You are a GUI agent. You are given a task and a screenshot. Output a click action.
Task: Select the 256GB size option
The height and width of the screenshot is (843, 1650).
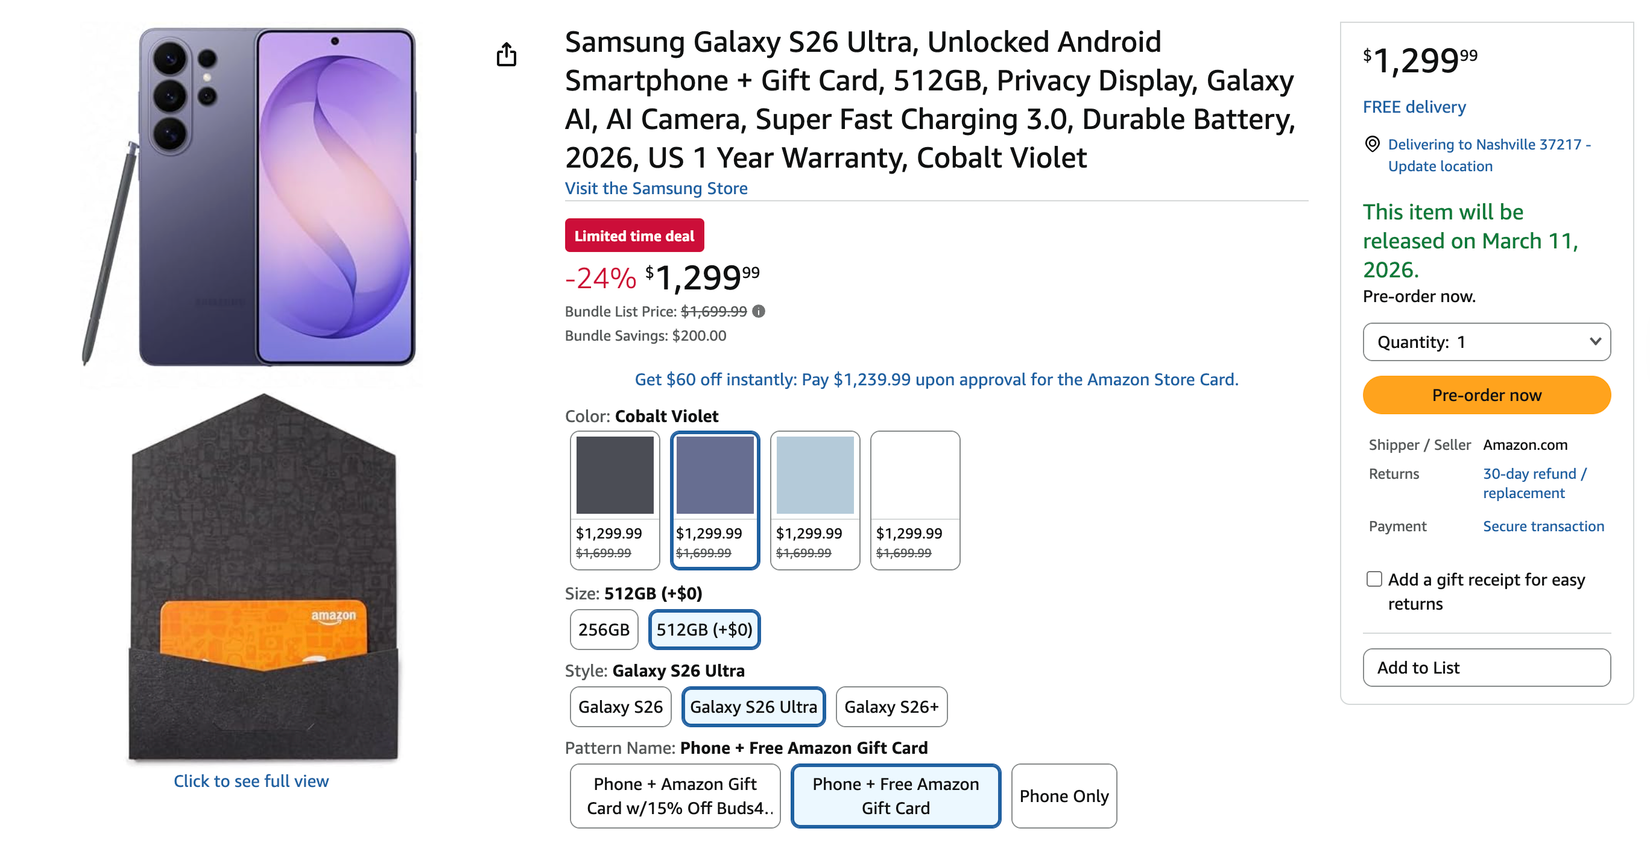click(603, 629)
